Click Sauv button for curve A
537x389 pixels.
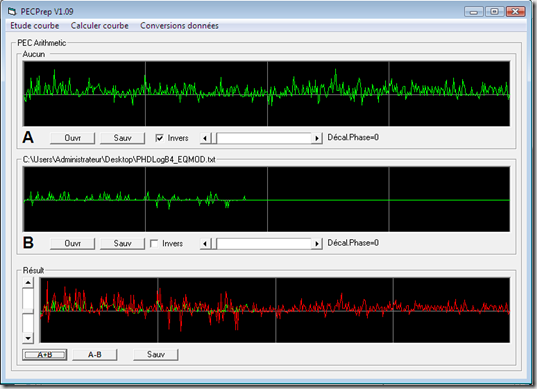click(122, 138)
